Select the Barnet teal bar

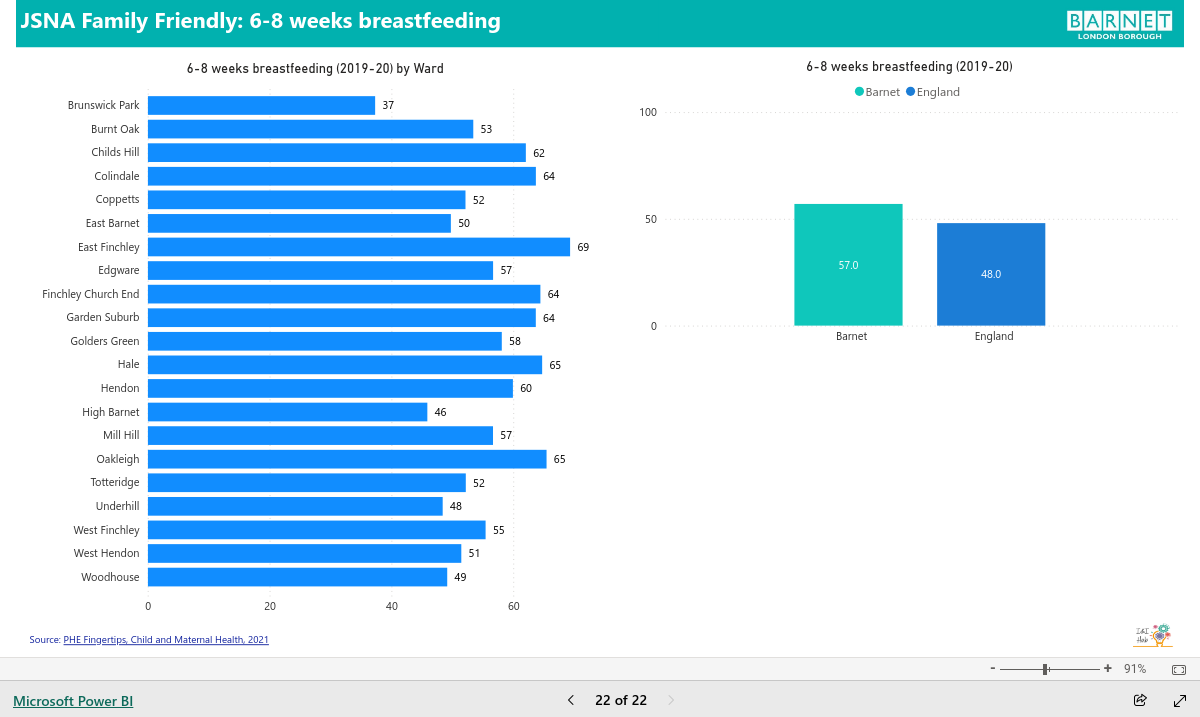(x=848, y=265)
